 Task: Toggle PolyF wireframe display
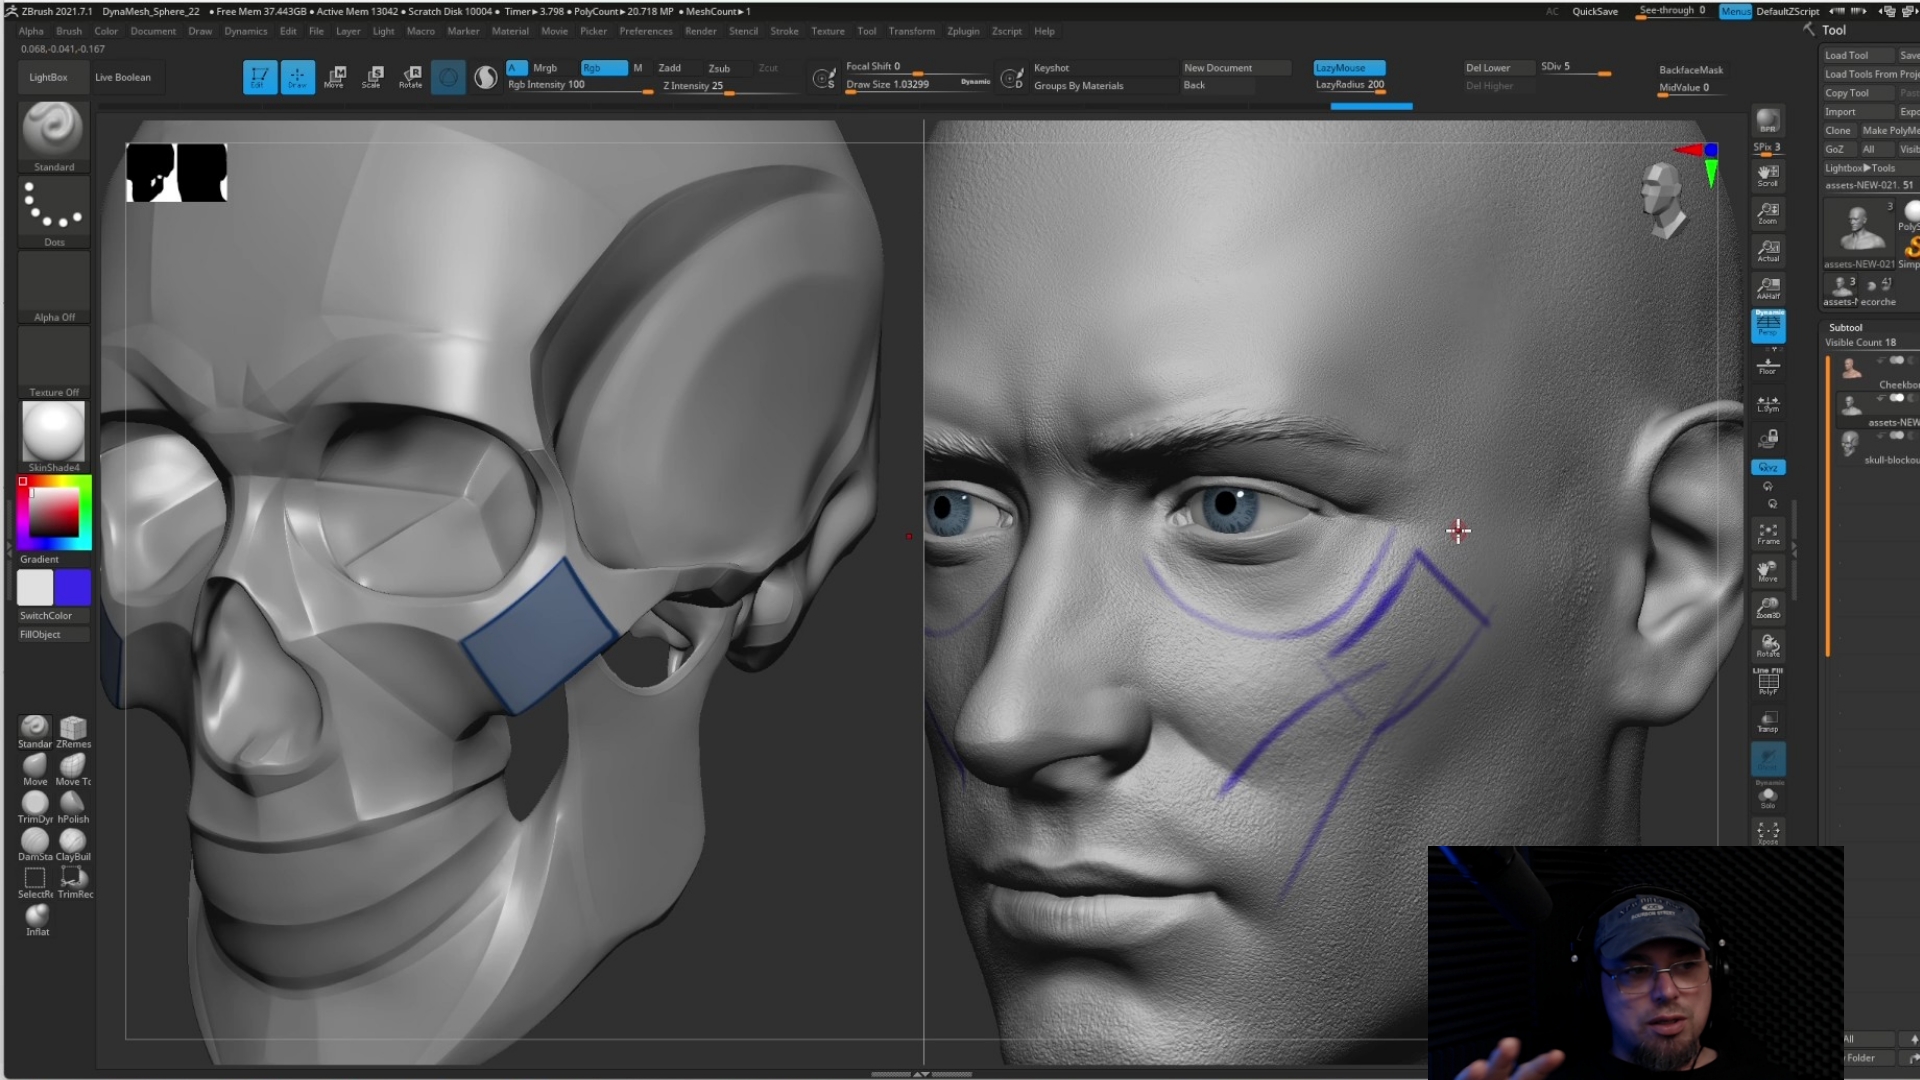click(x=1768, y=681)
